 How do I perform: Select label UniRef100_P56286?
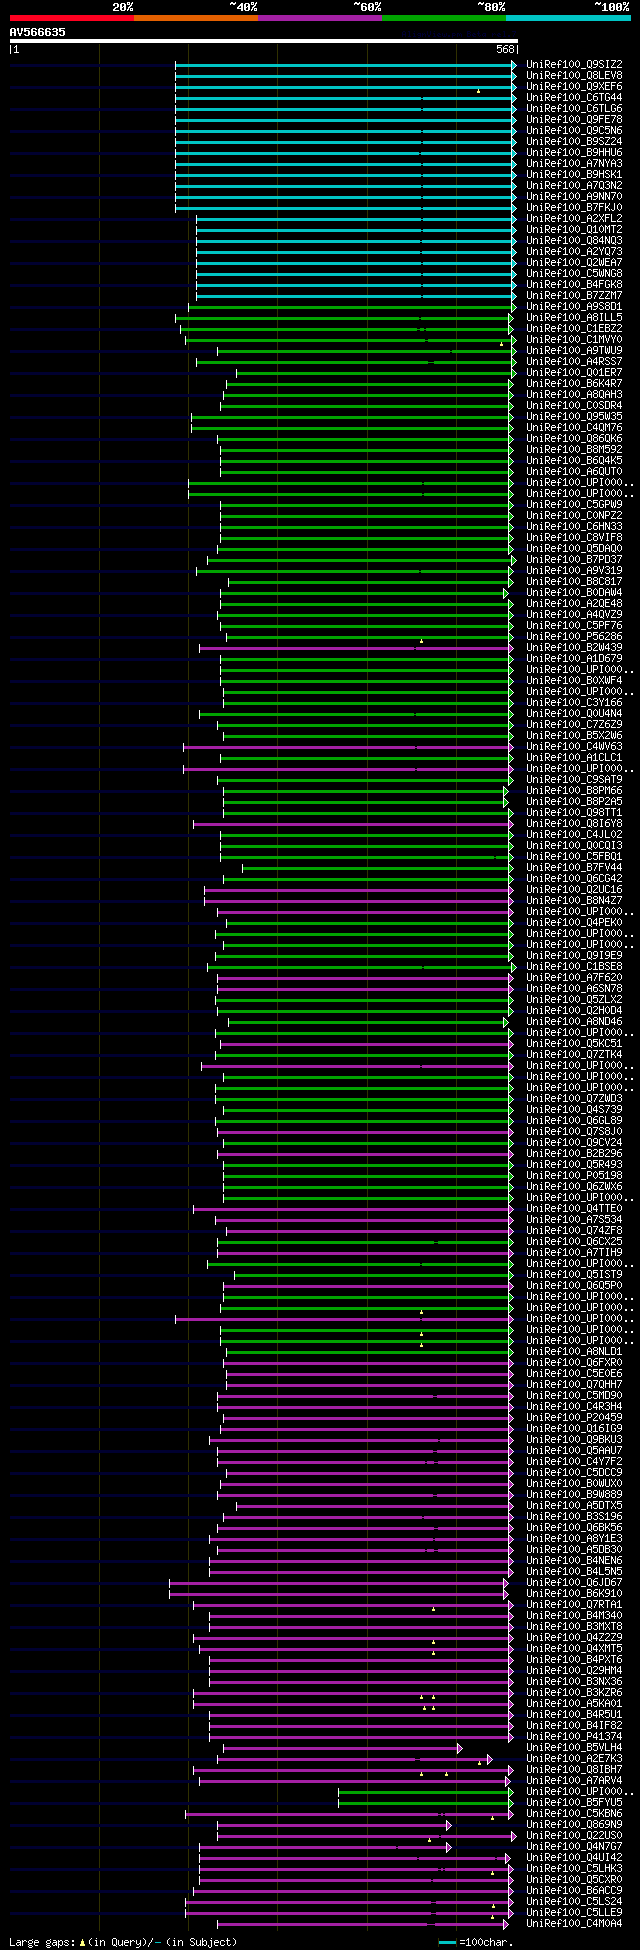(574, 637)
